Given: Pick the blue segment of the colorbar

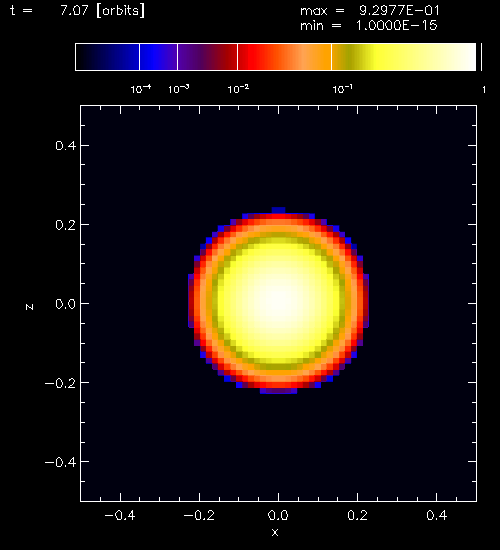Looking at the screenshot, I should 159,57.
